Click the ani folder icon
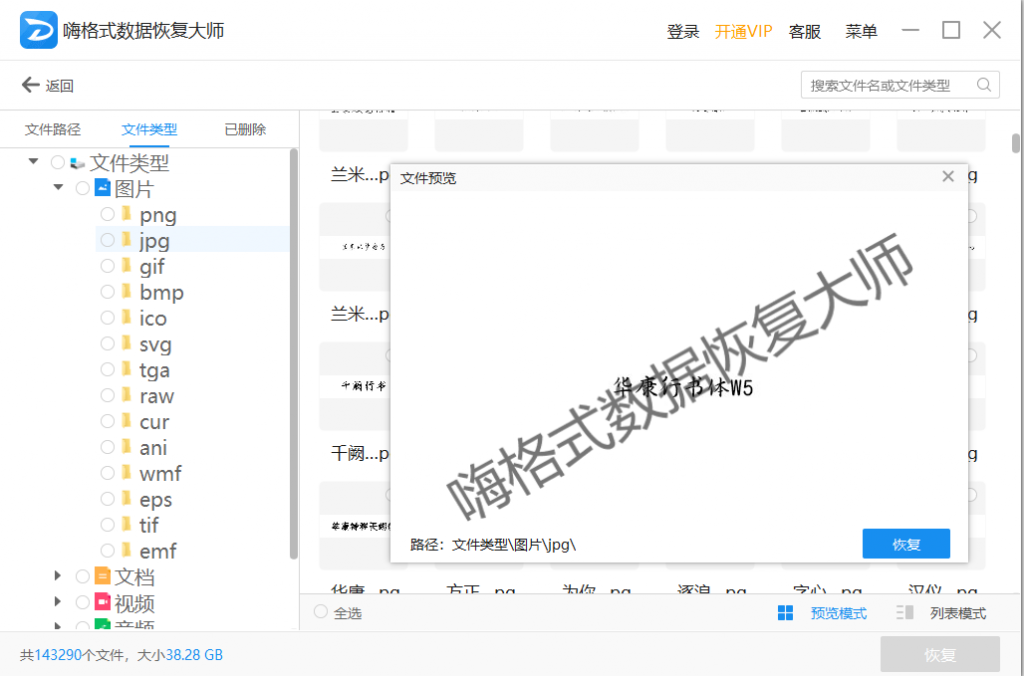 [127, 447]
